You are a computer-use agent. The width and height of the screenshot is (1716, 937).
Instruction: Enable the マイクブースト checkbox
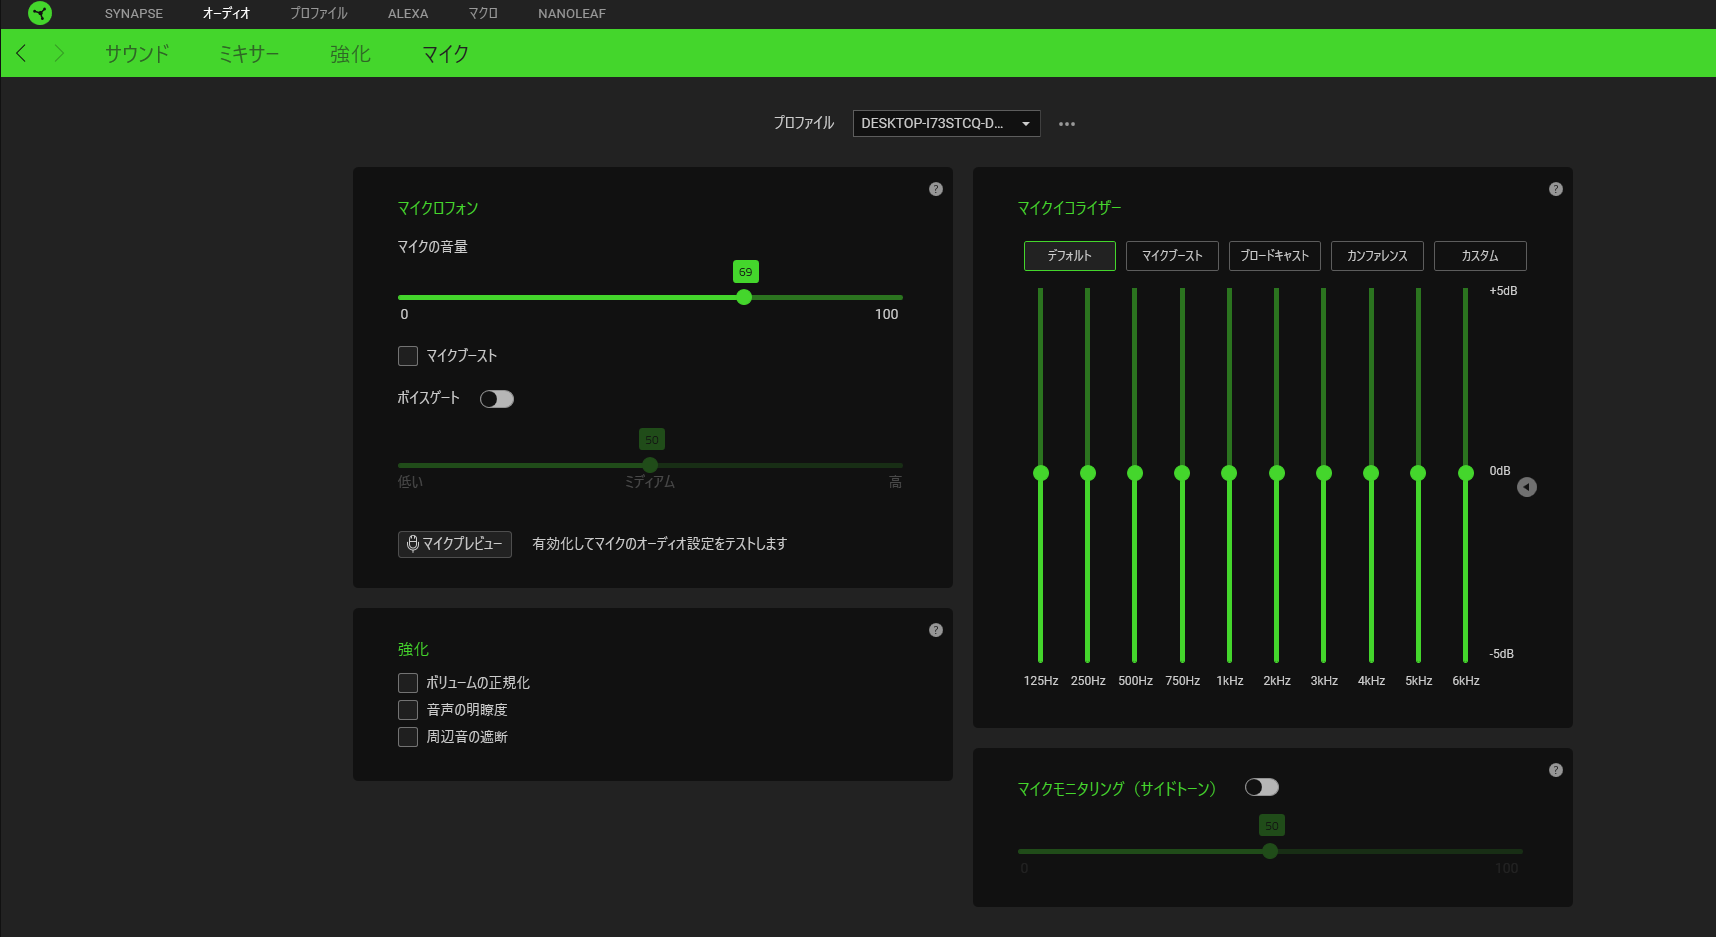(x=408, y=356)
